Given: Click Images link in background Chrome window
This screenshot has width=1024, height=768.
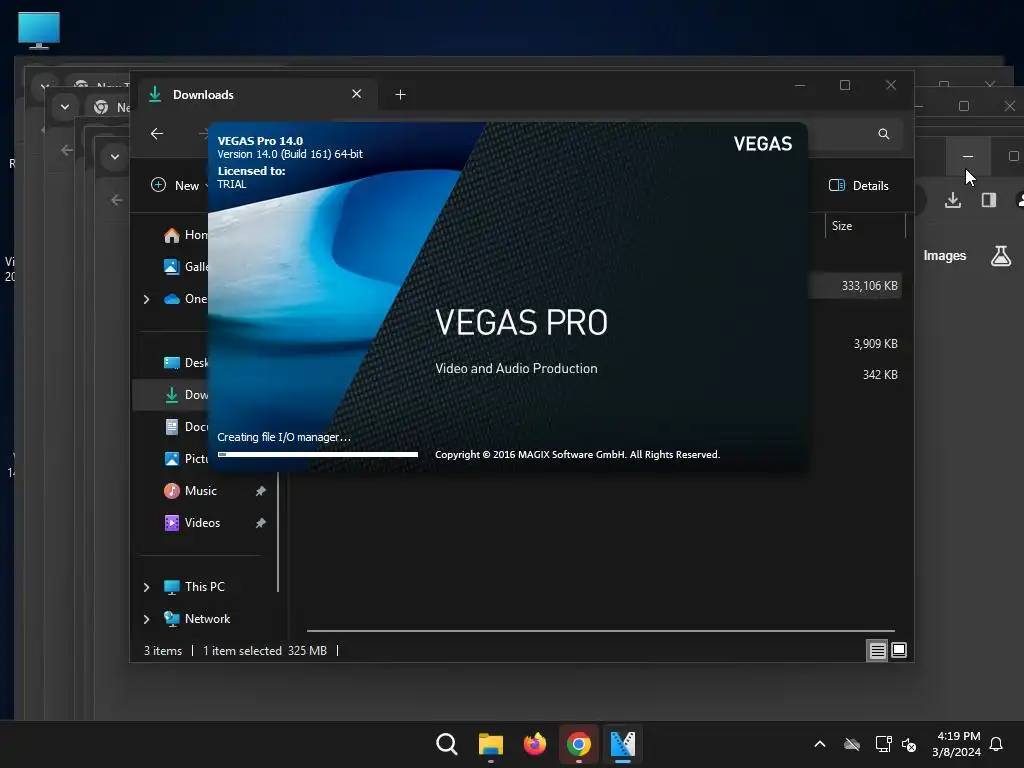Looking at the screenshot, I should (945, 255).
